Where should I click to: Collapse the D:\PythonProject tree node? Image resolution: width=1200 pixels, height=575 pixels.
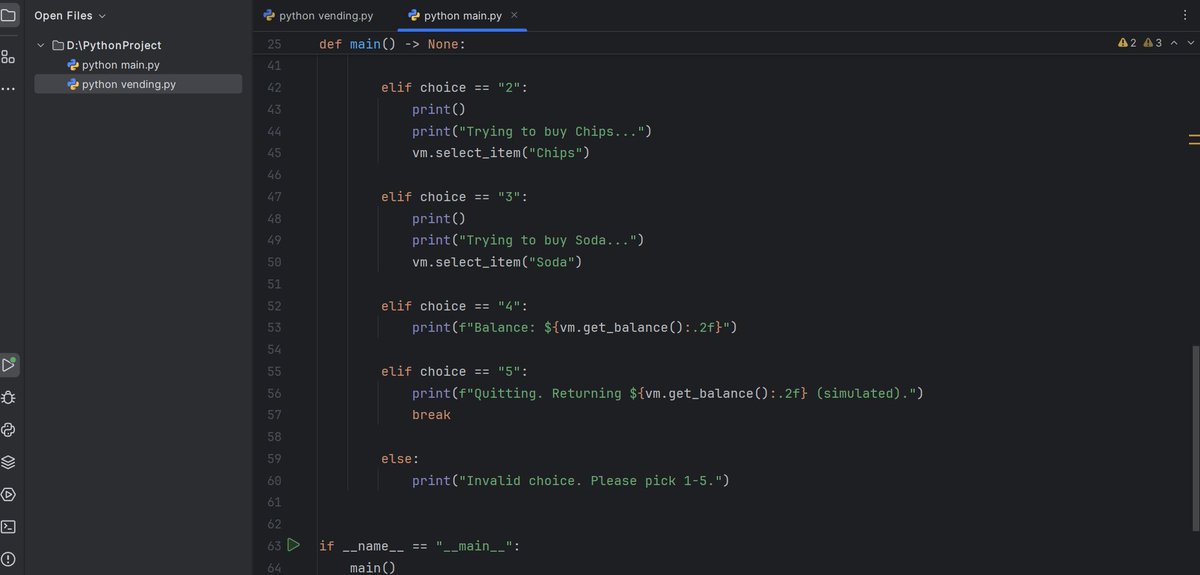coord(41,45)
